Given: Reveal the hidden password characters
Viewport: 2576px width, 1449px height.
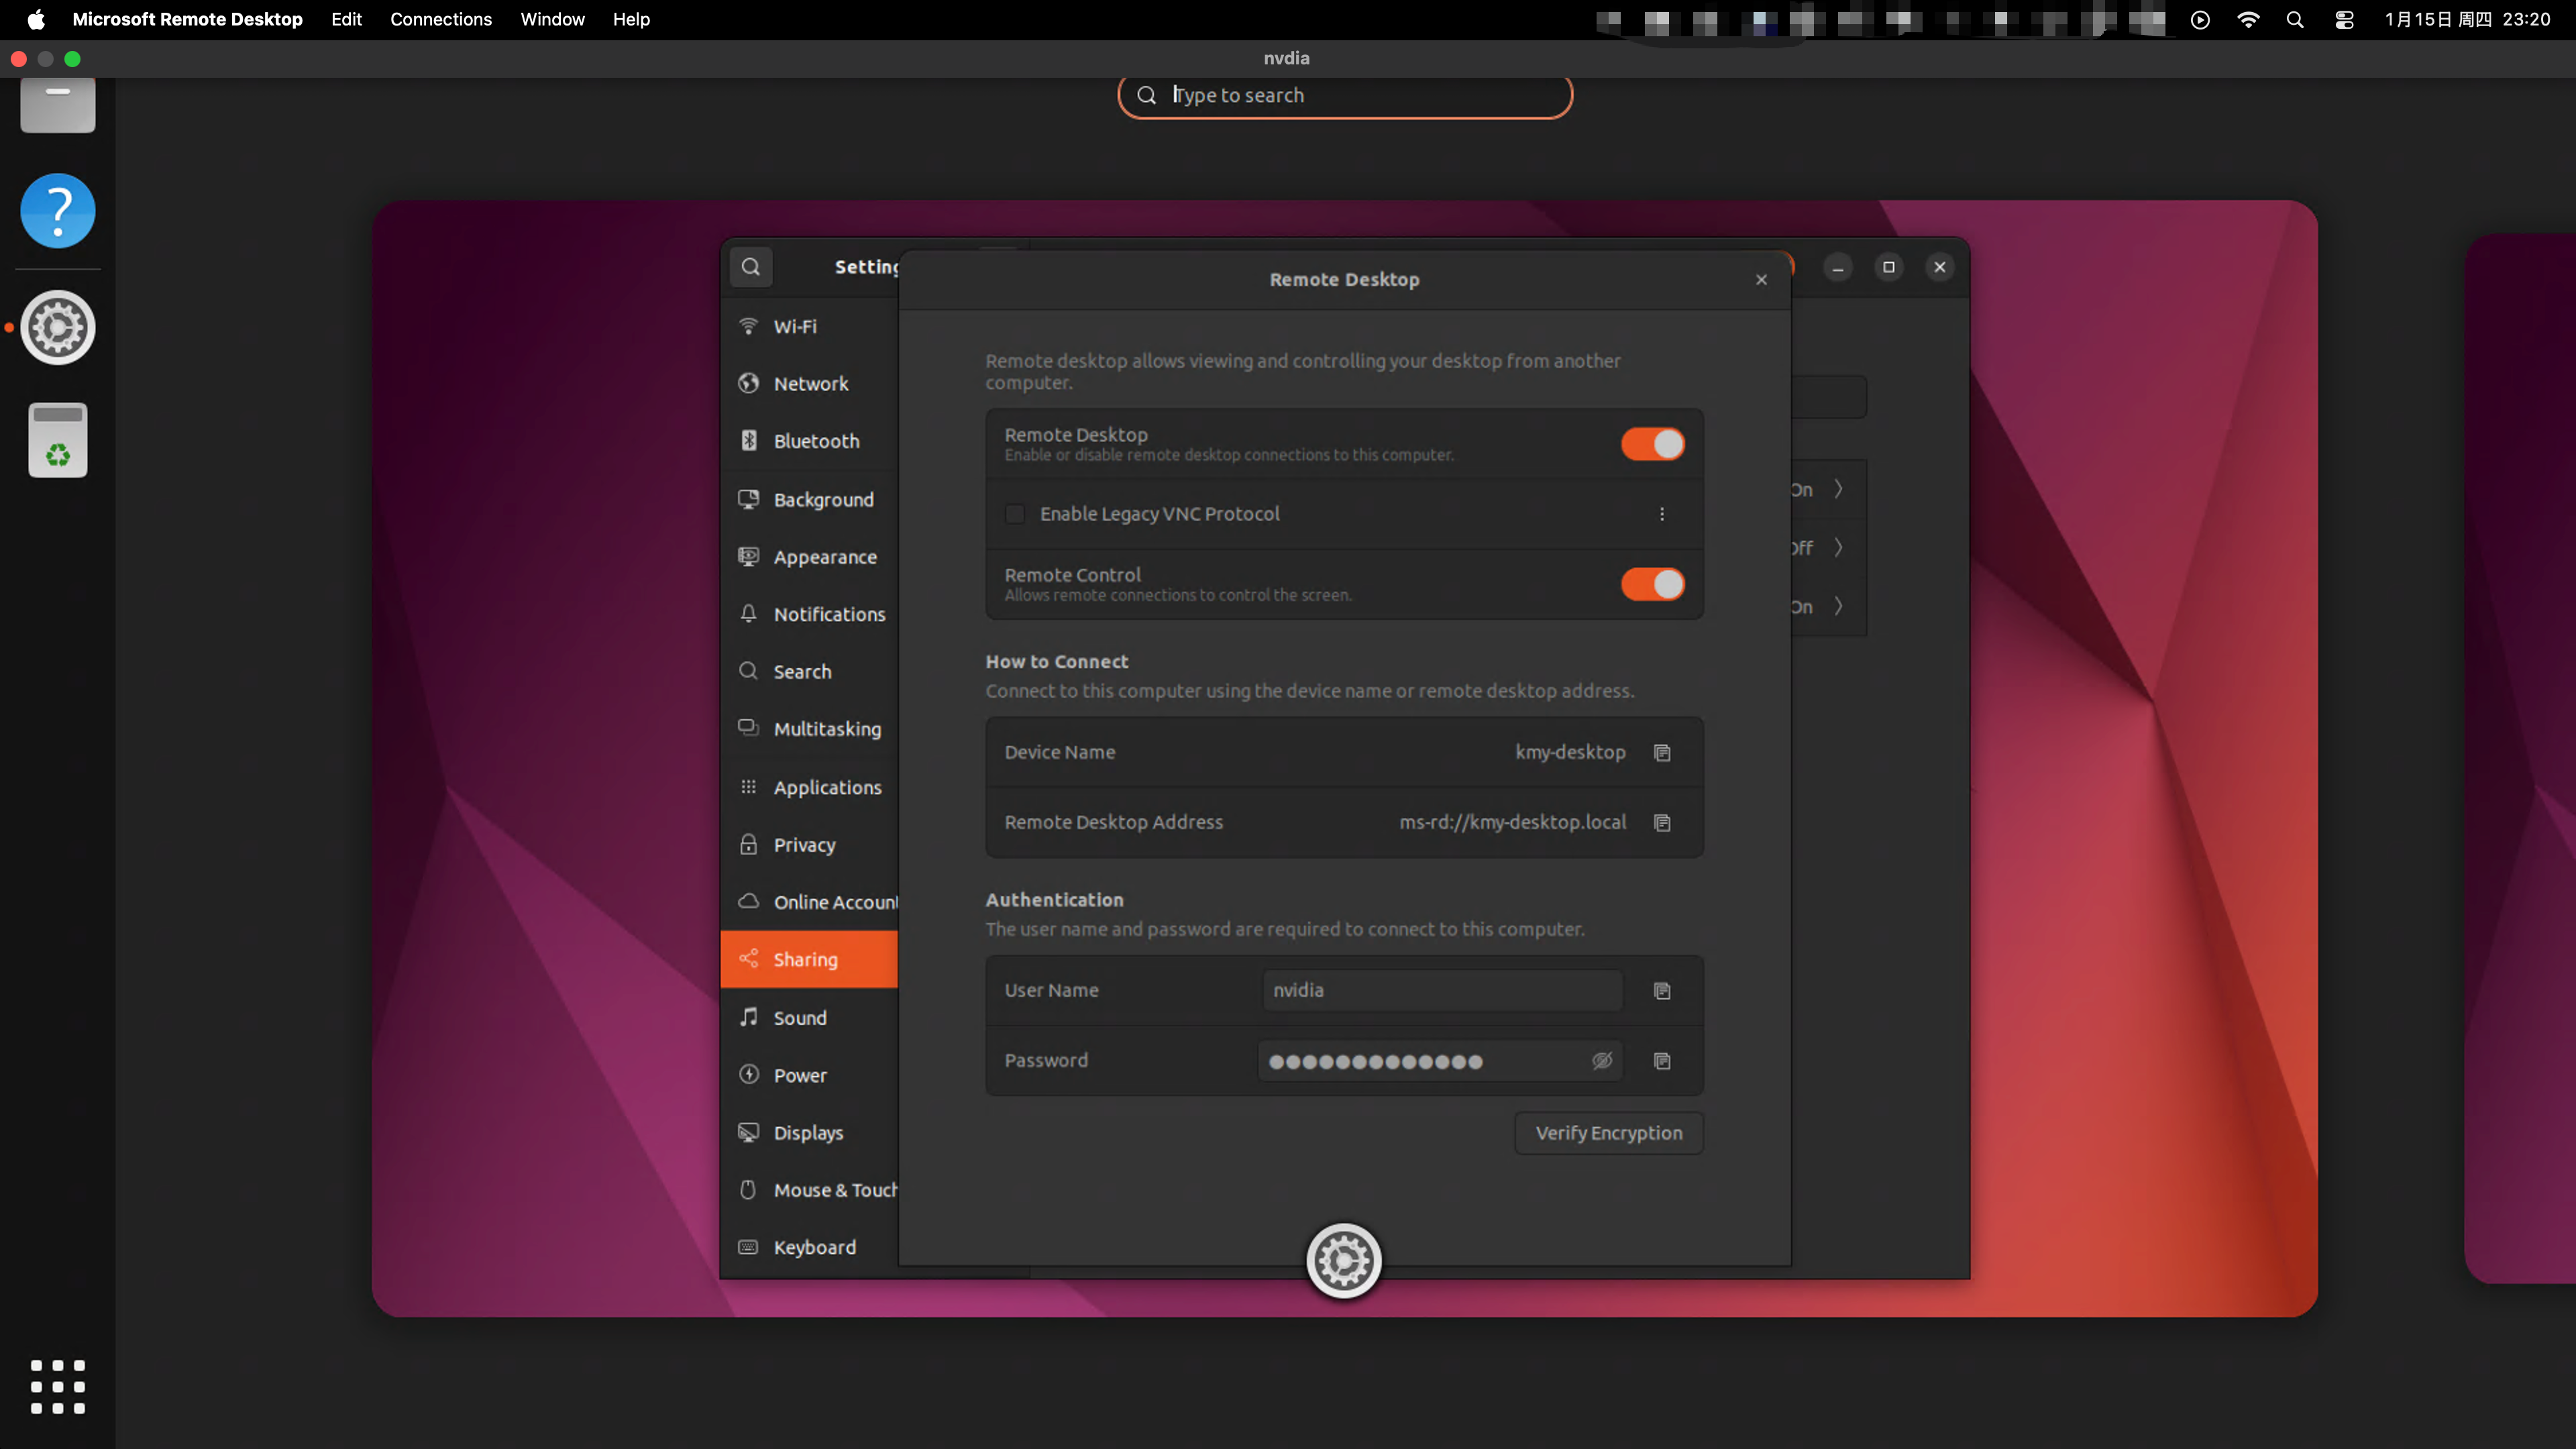Looking at the screenshot, I should [1602, 1060].
